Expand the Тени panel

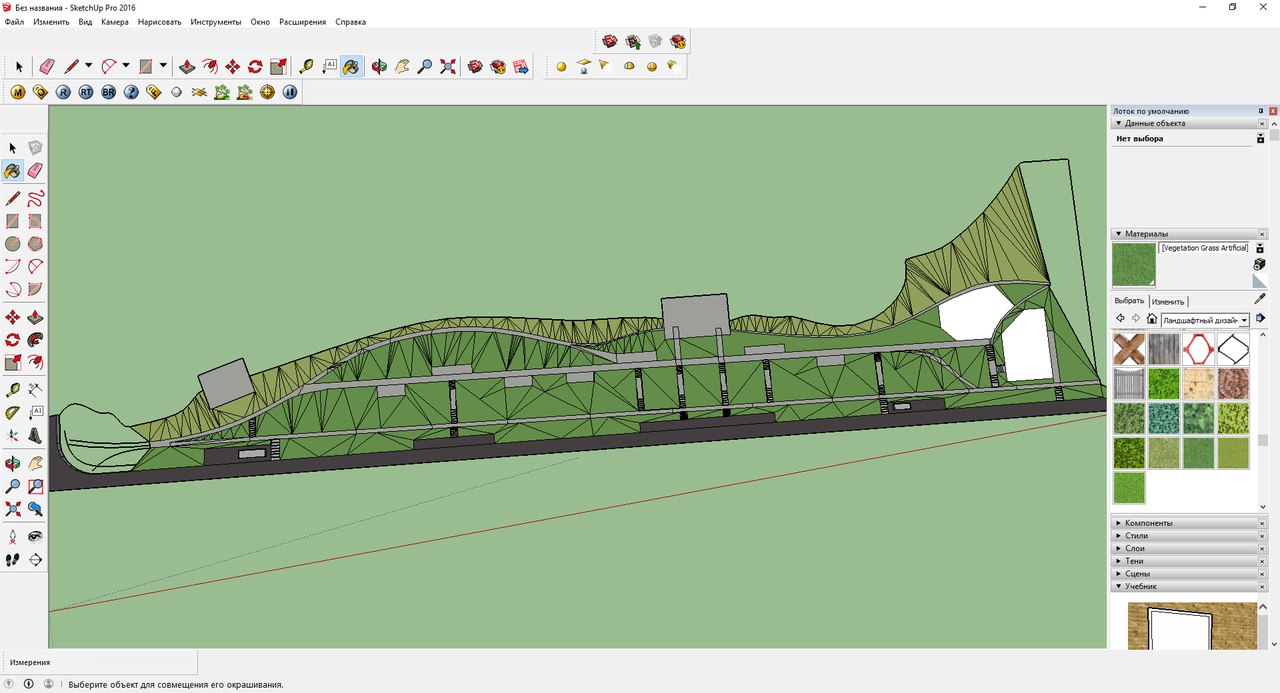pos(1134,561)
